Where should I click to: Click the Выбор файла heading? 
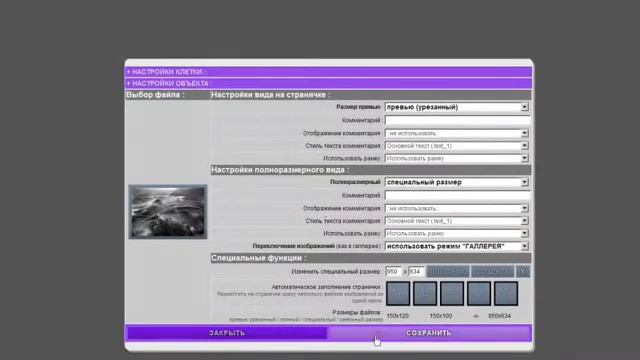pos(155,95)
